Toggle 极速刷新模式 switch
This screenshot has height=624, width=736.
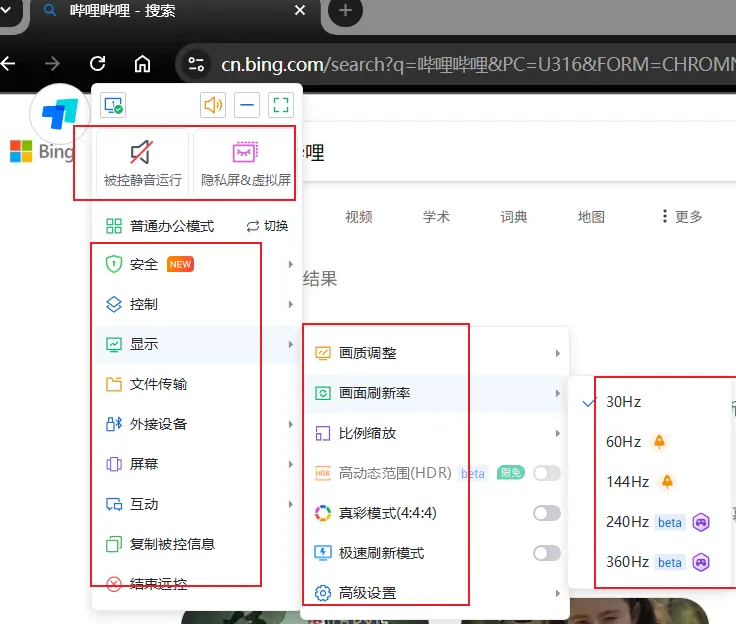547,553
